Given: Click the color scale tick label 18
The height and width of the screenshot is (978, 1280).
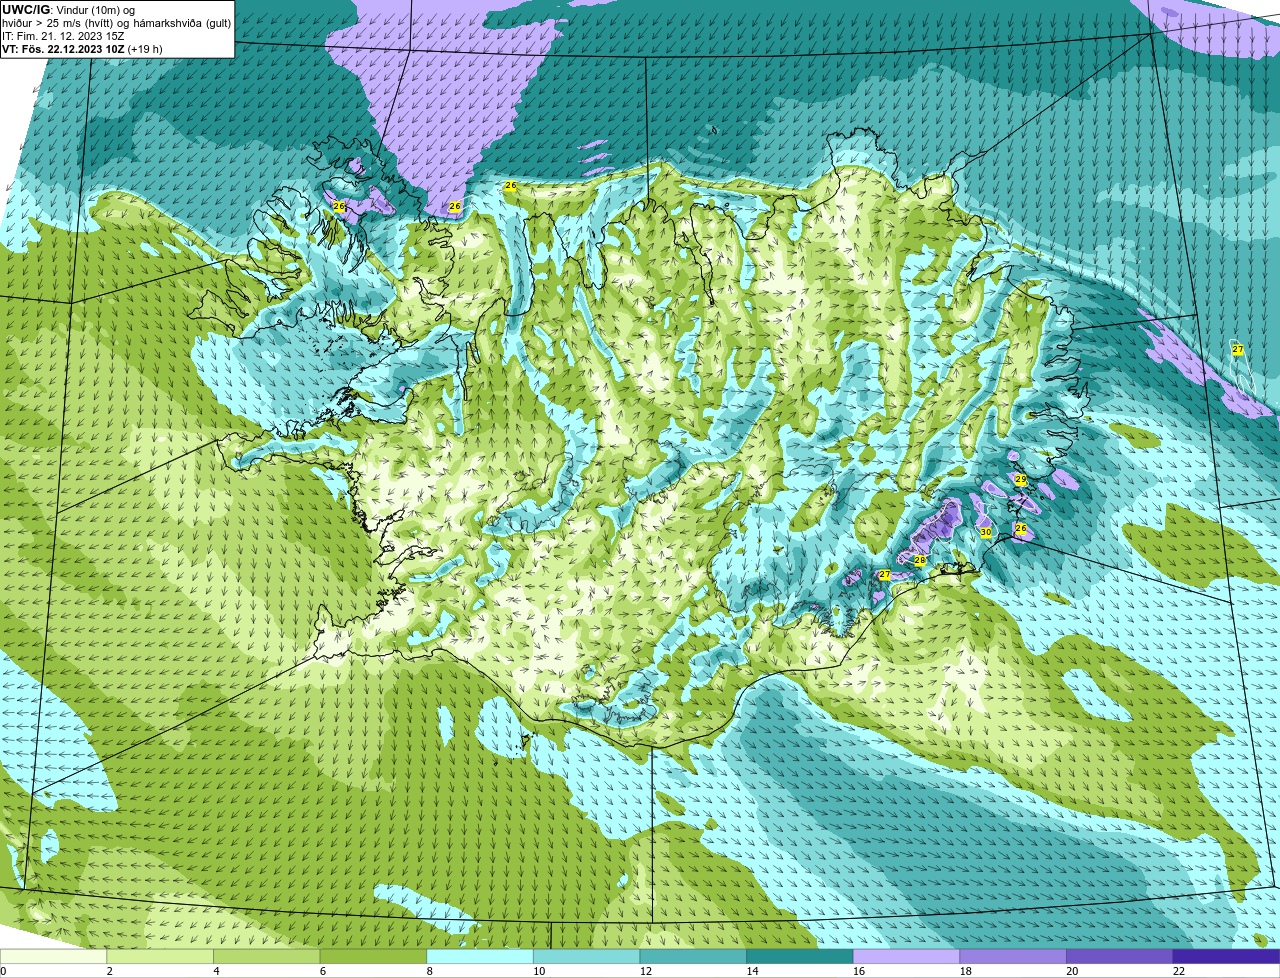Looking at the screenshot, I should click(x=966, y=971).
